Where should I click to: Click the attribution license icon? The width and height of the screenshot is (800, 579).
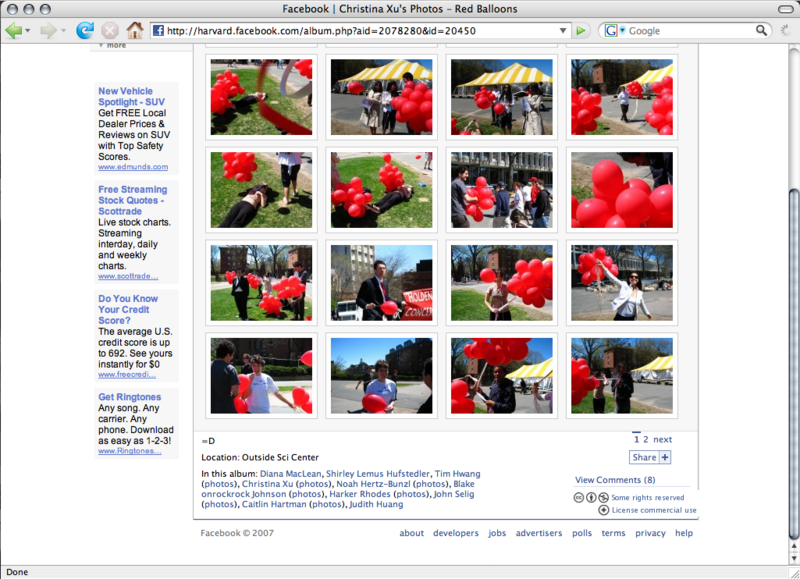(x=591, y=497)
